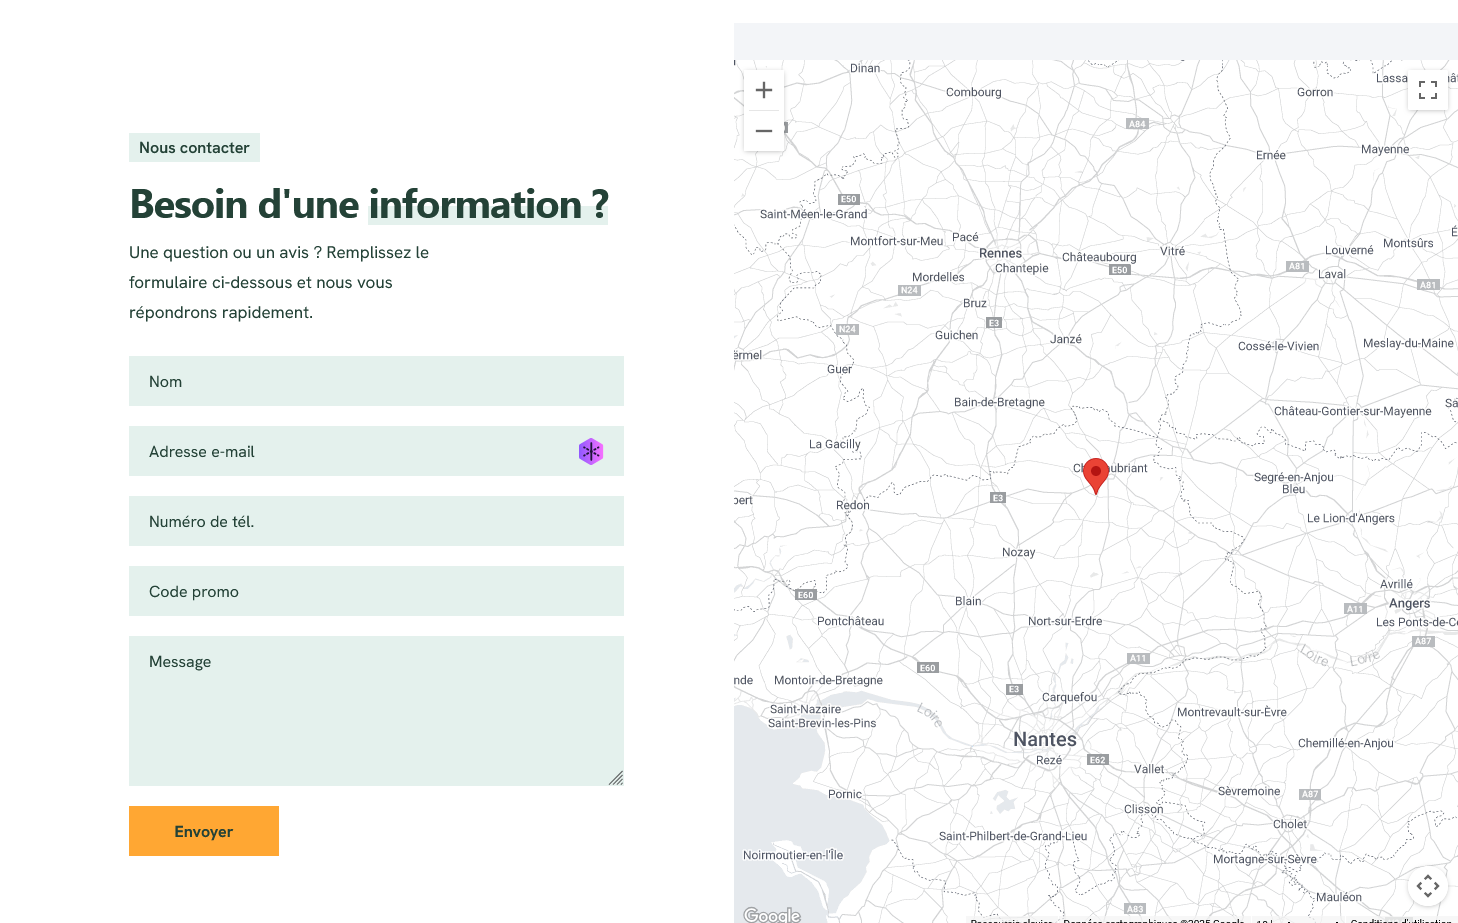The height and width of the screenshot is (923, 1458).
Task: Click Cossé-le-Vivien on the map
Action: point(1279,346)
